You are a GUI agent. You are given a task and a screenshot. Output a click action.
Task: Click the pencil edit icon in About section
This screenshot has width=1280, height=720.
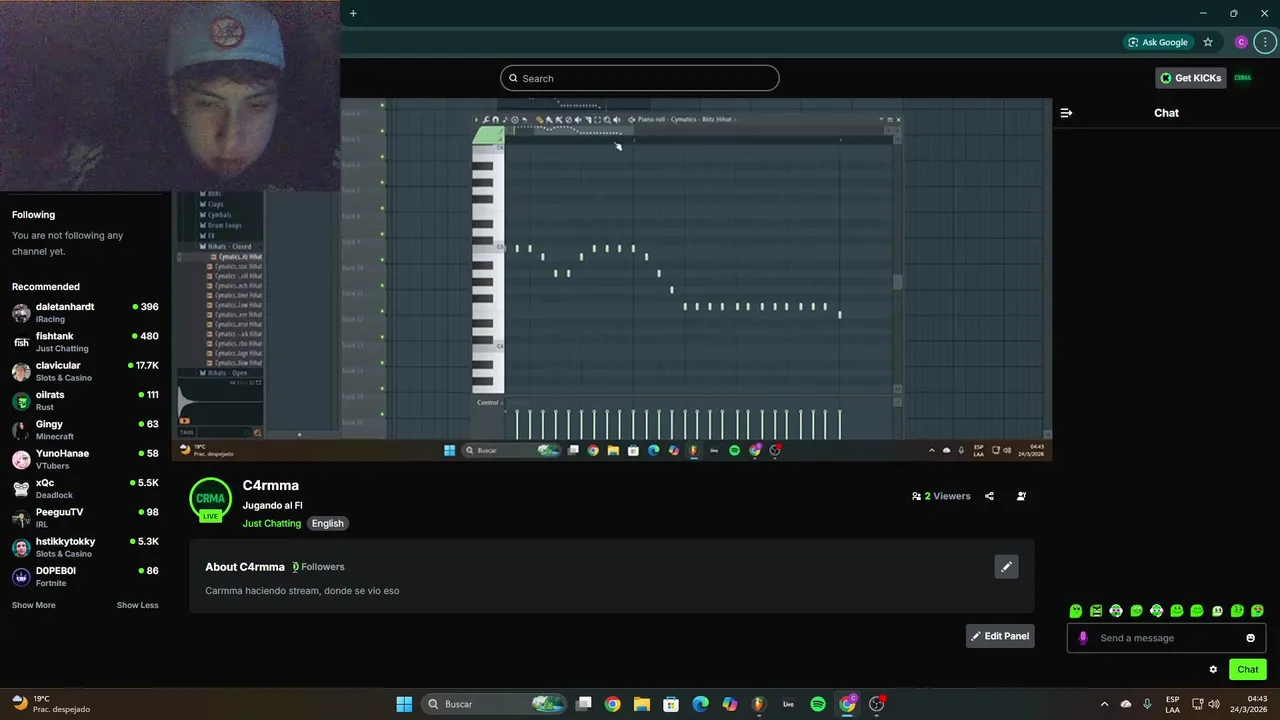1006,567
